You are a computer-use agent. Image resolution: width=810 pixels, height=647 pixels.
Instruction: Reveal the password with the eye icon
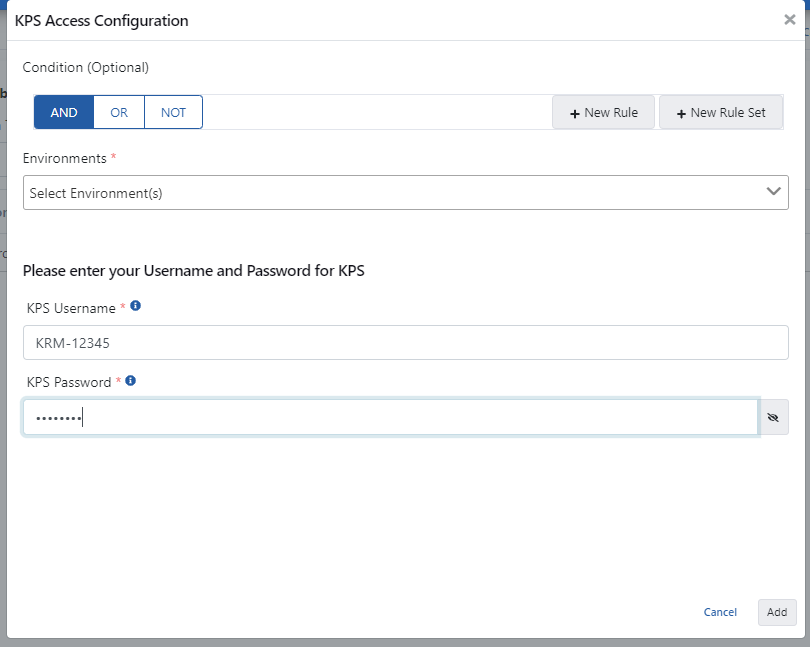coord(773,418)
